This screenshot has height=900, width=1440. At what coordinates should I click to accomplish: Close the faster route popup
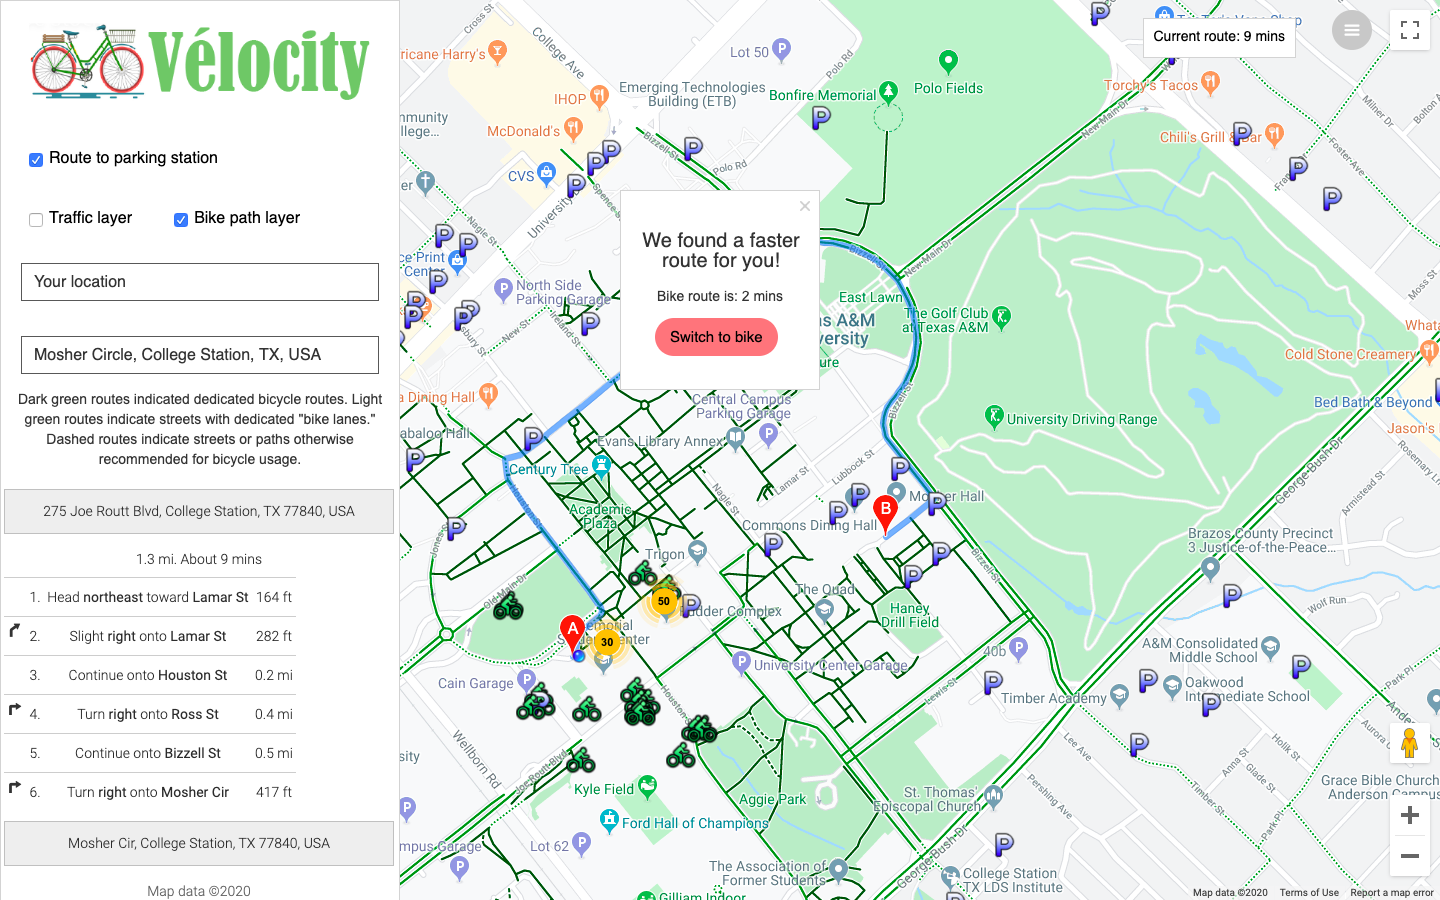coord(805,206)
